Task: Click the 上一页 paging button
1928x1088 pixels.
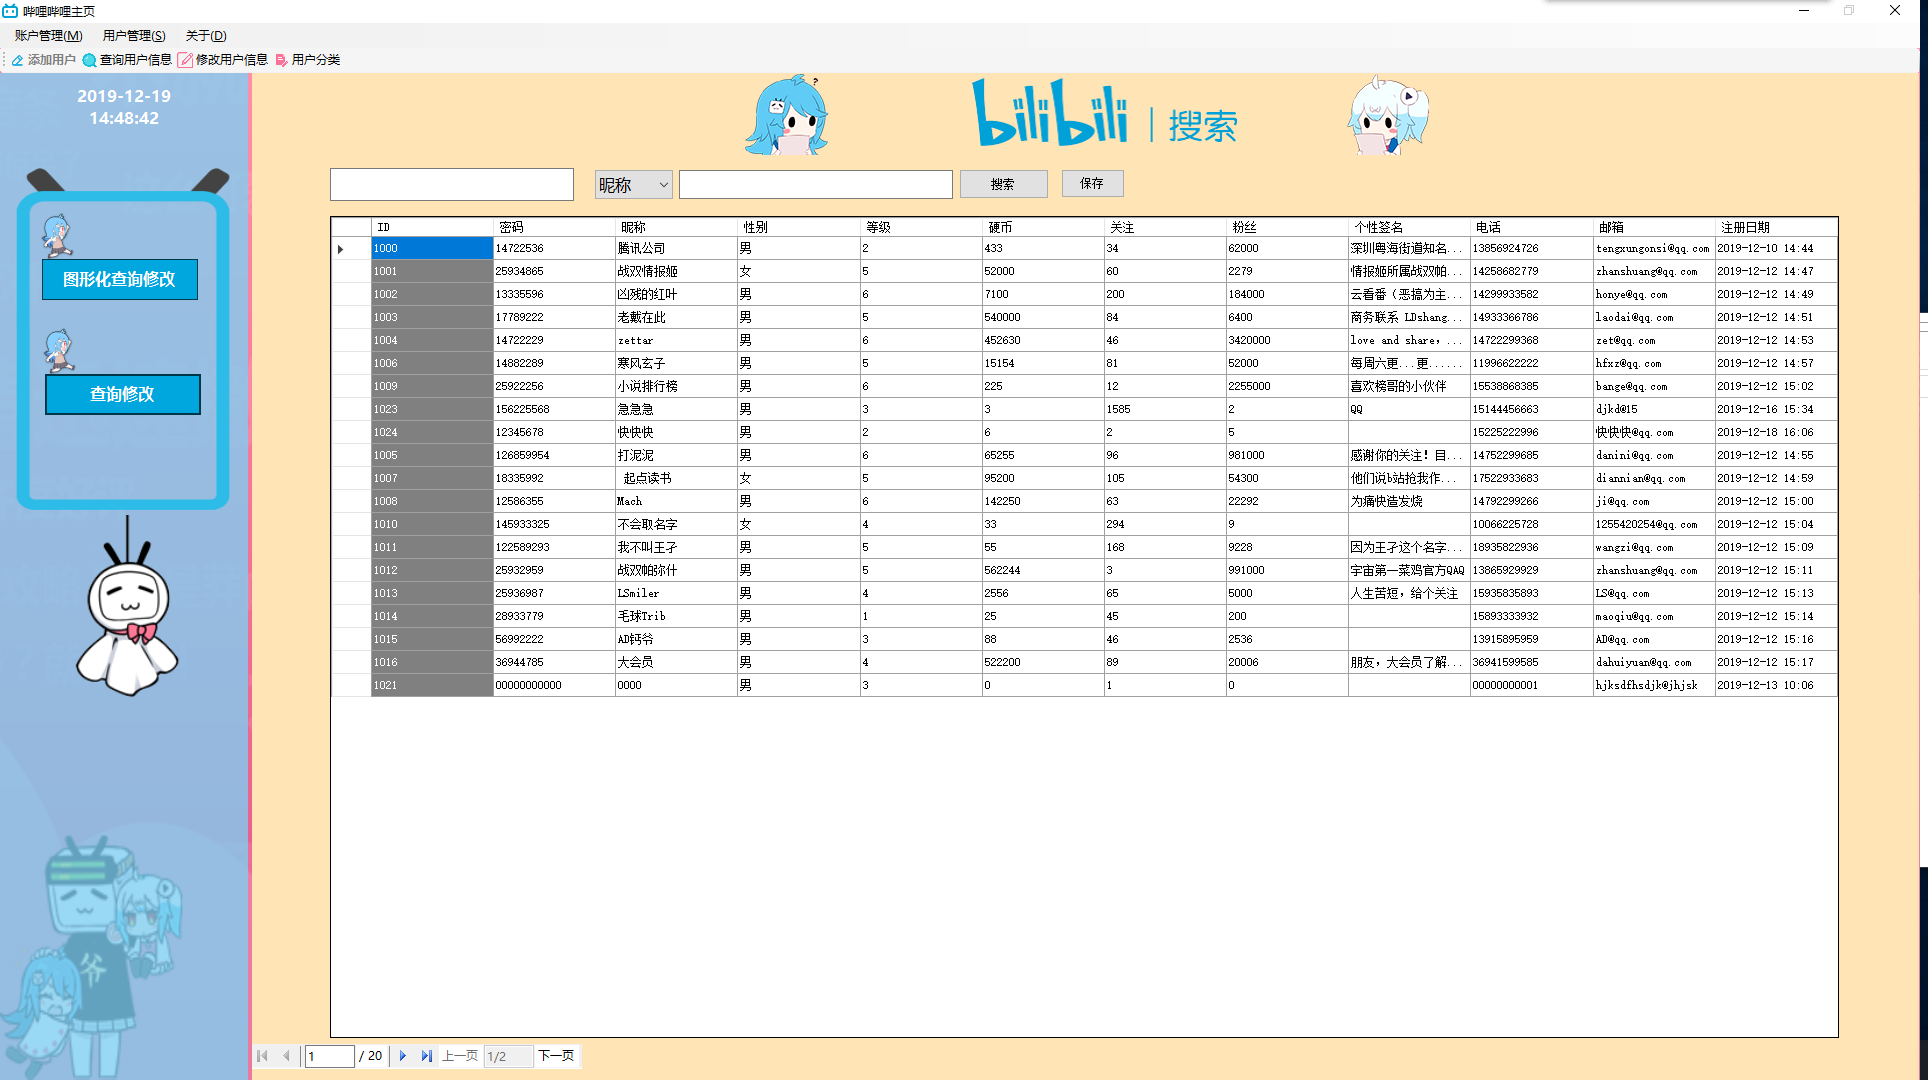Action: coord(460,1056)
